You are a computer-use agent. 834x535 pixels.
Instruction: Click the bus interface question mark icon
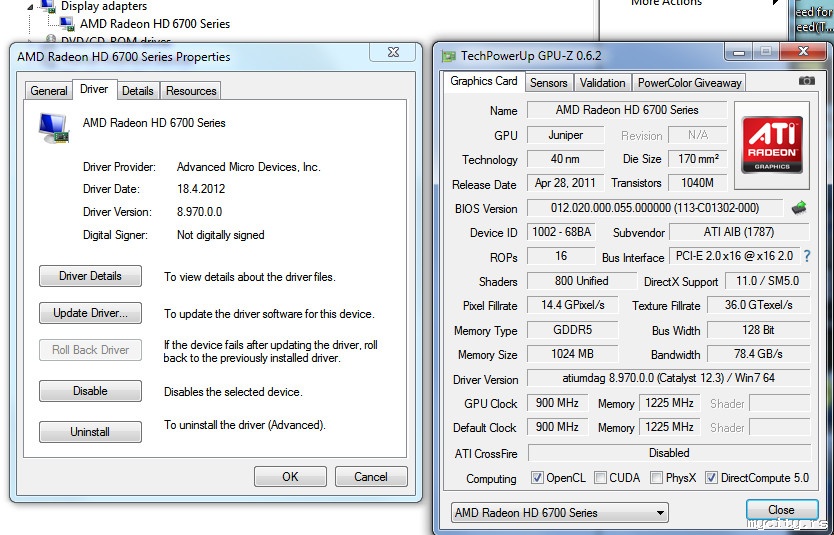coord(807,256)
